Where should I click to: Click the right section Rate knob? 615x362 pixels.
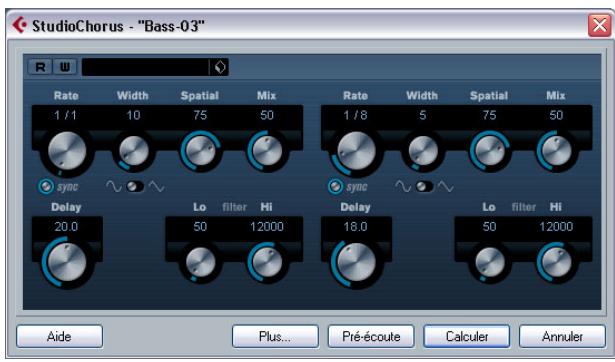(x=357, y=151)
